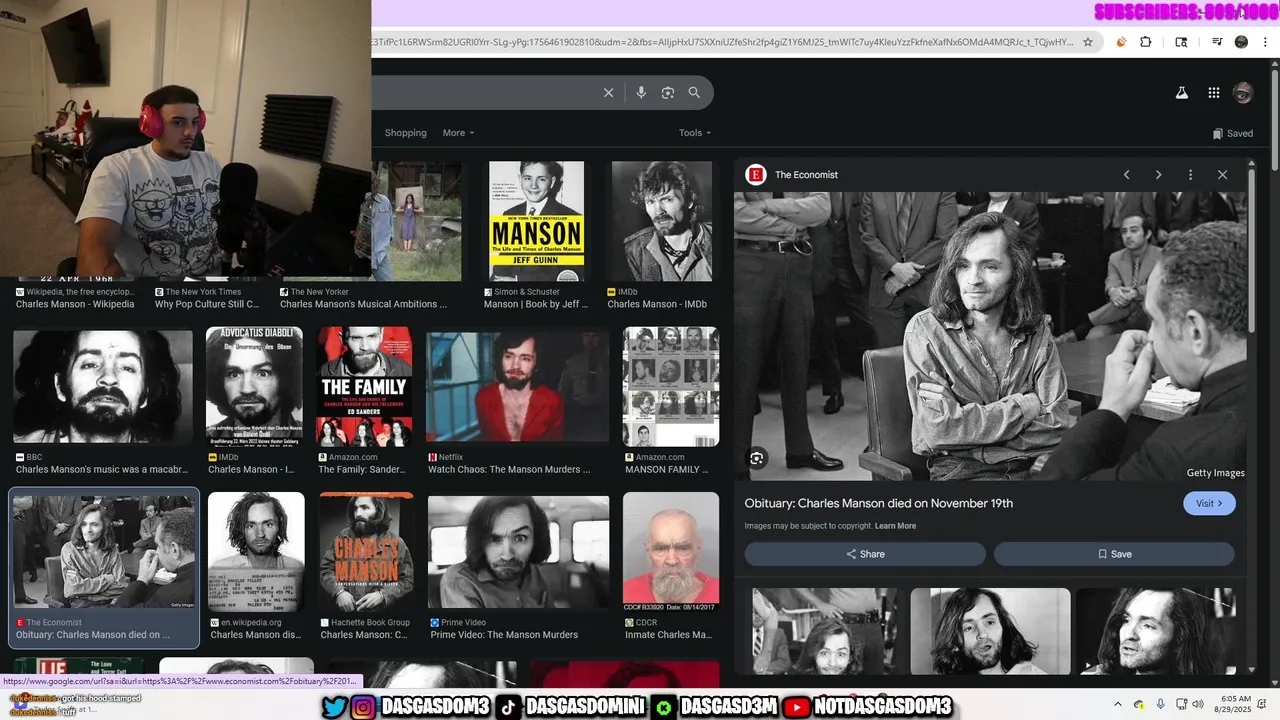Click 'Why Pop Culture Still C...' caption

207,304
